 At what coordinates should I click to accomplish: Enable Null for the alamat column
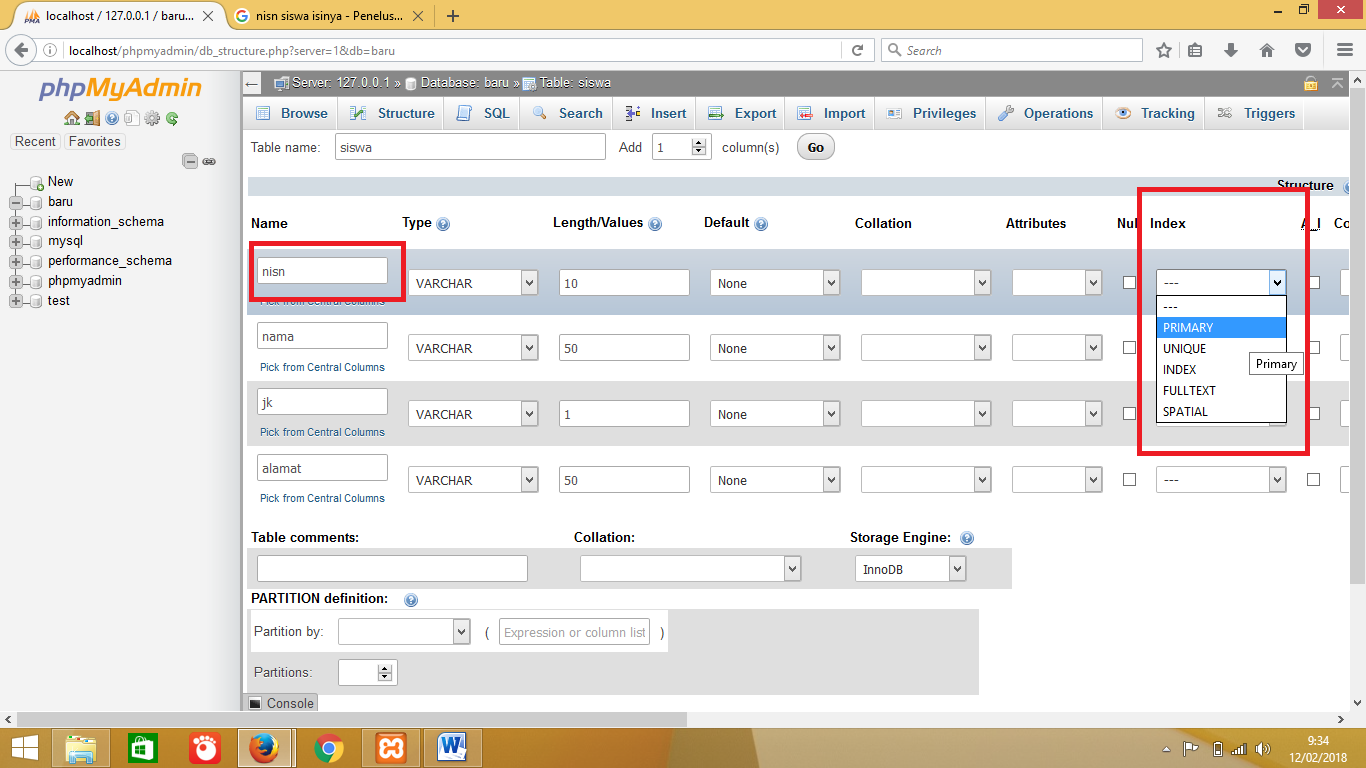pyautogui.click(x=1130, y=479)
